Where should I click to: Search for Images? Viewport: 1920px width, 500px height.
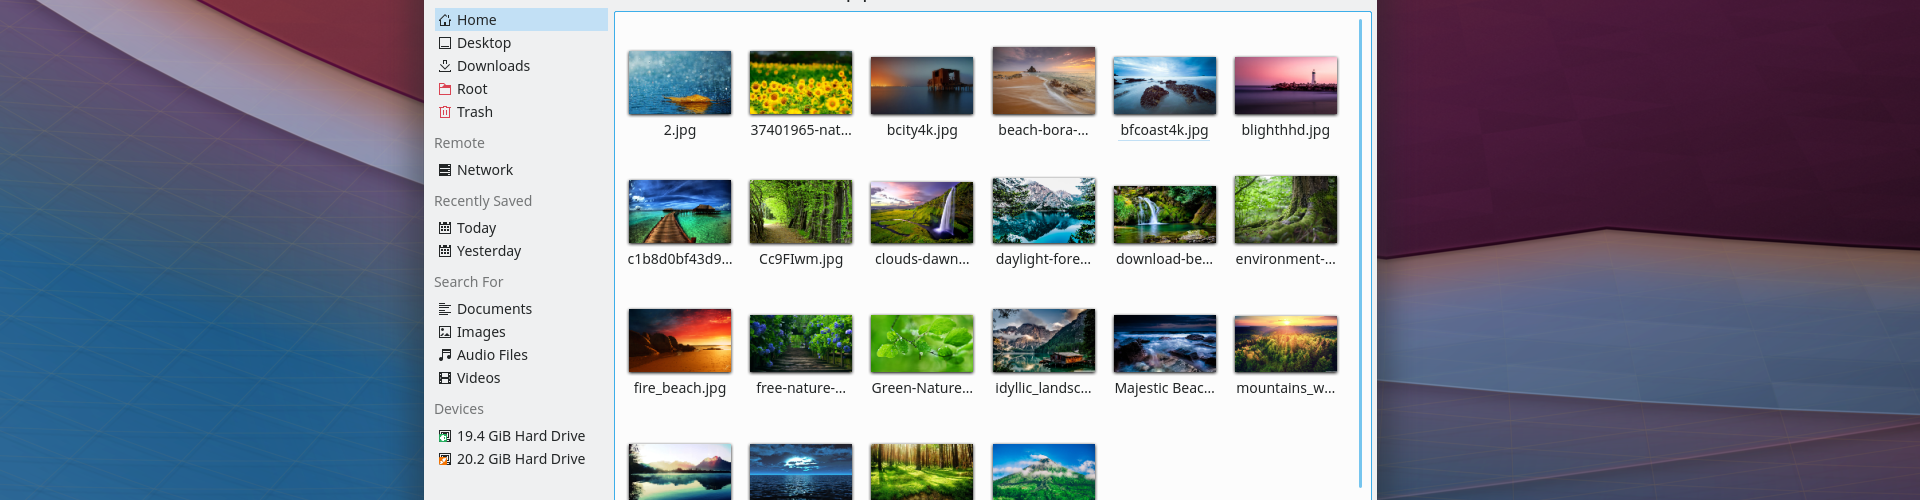click(x=481, y=332)
